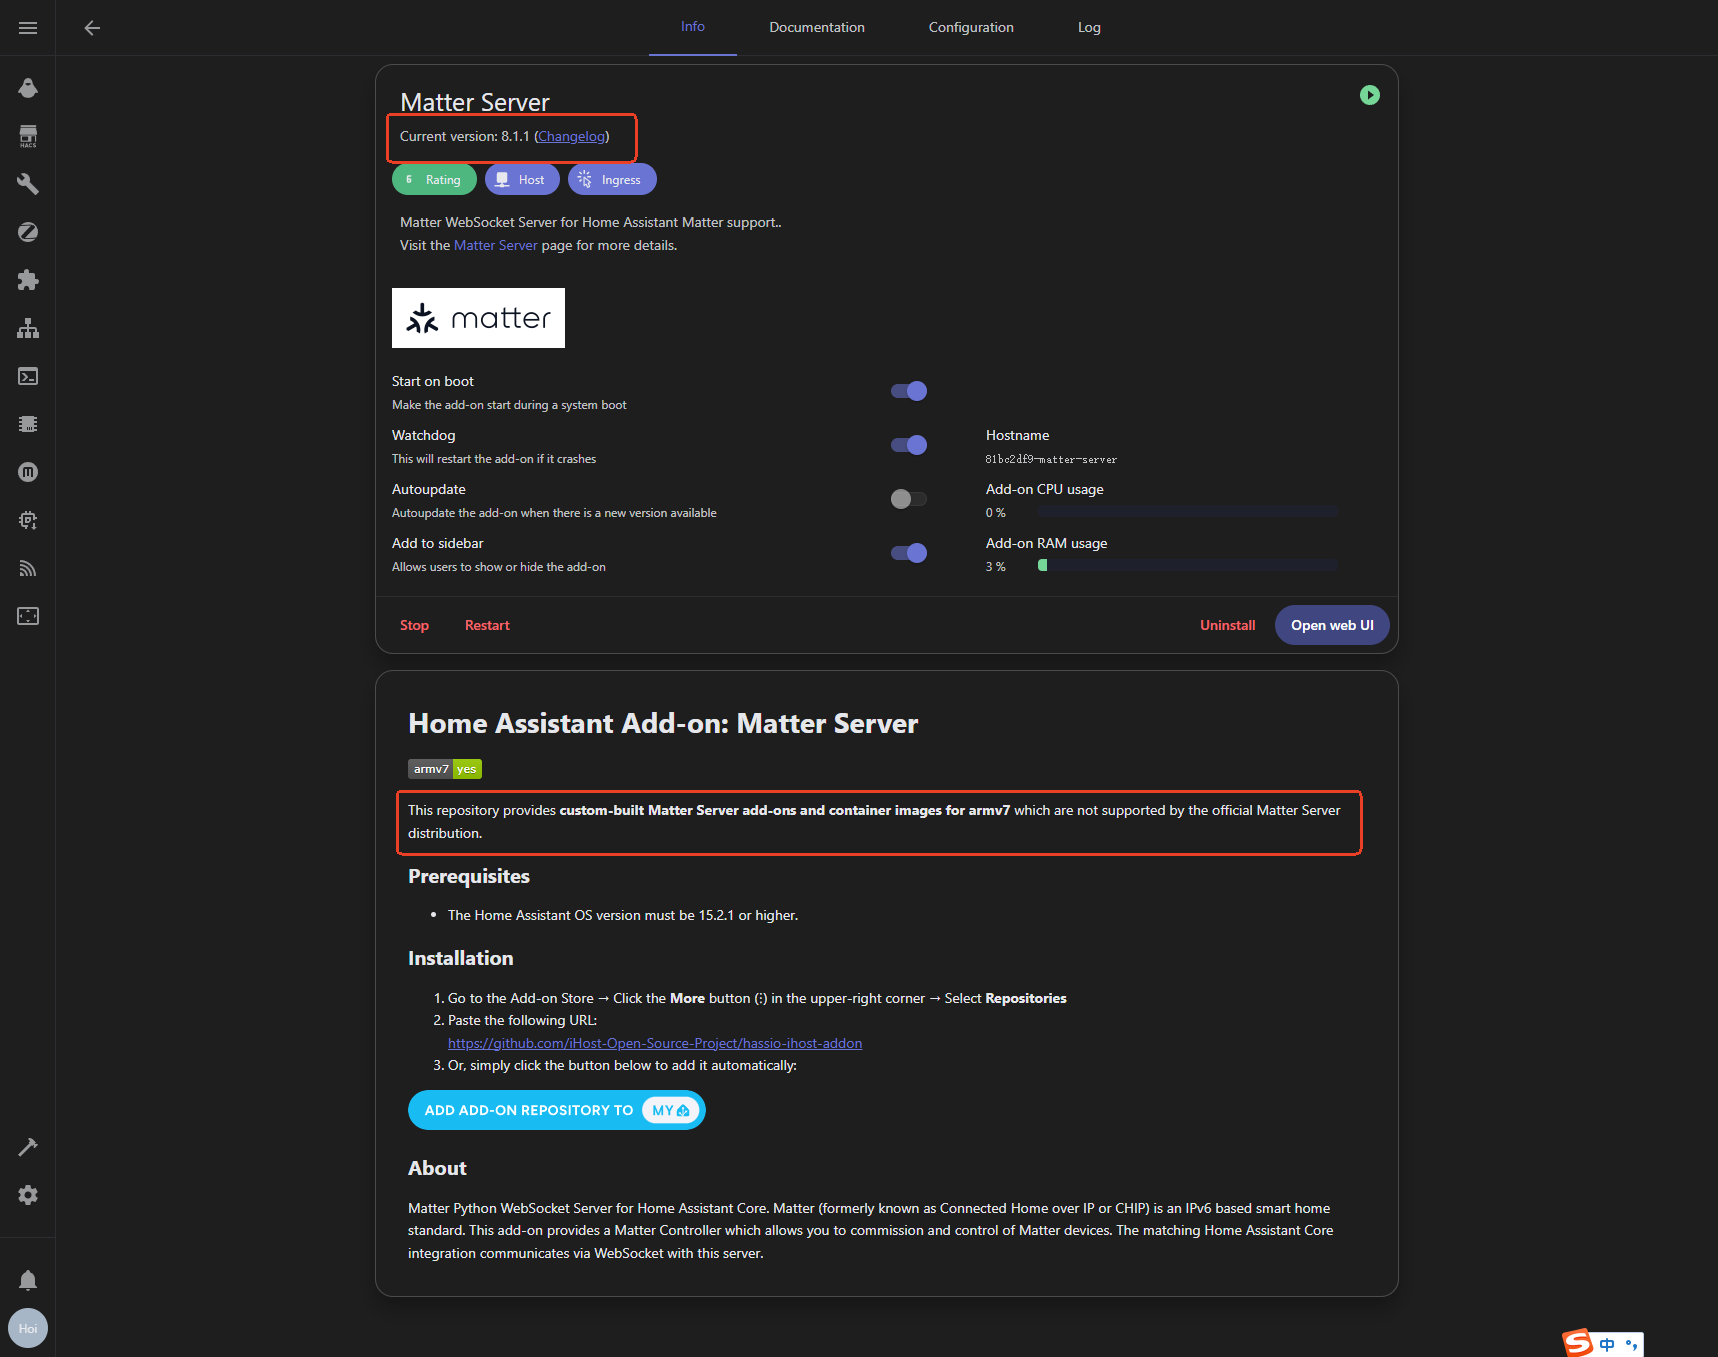This screenshot has height=1357, width=1718.
Task: Open the terminal console icon in sidebar
Action: coord(28,376)
